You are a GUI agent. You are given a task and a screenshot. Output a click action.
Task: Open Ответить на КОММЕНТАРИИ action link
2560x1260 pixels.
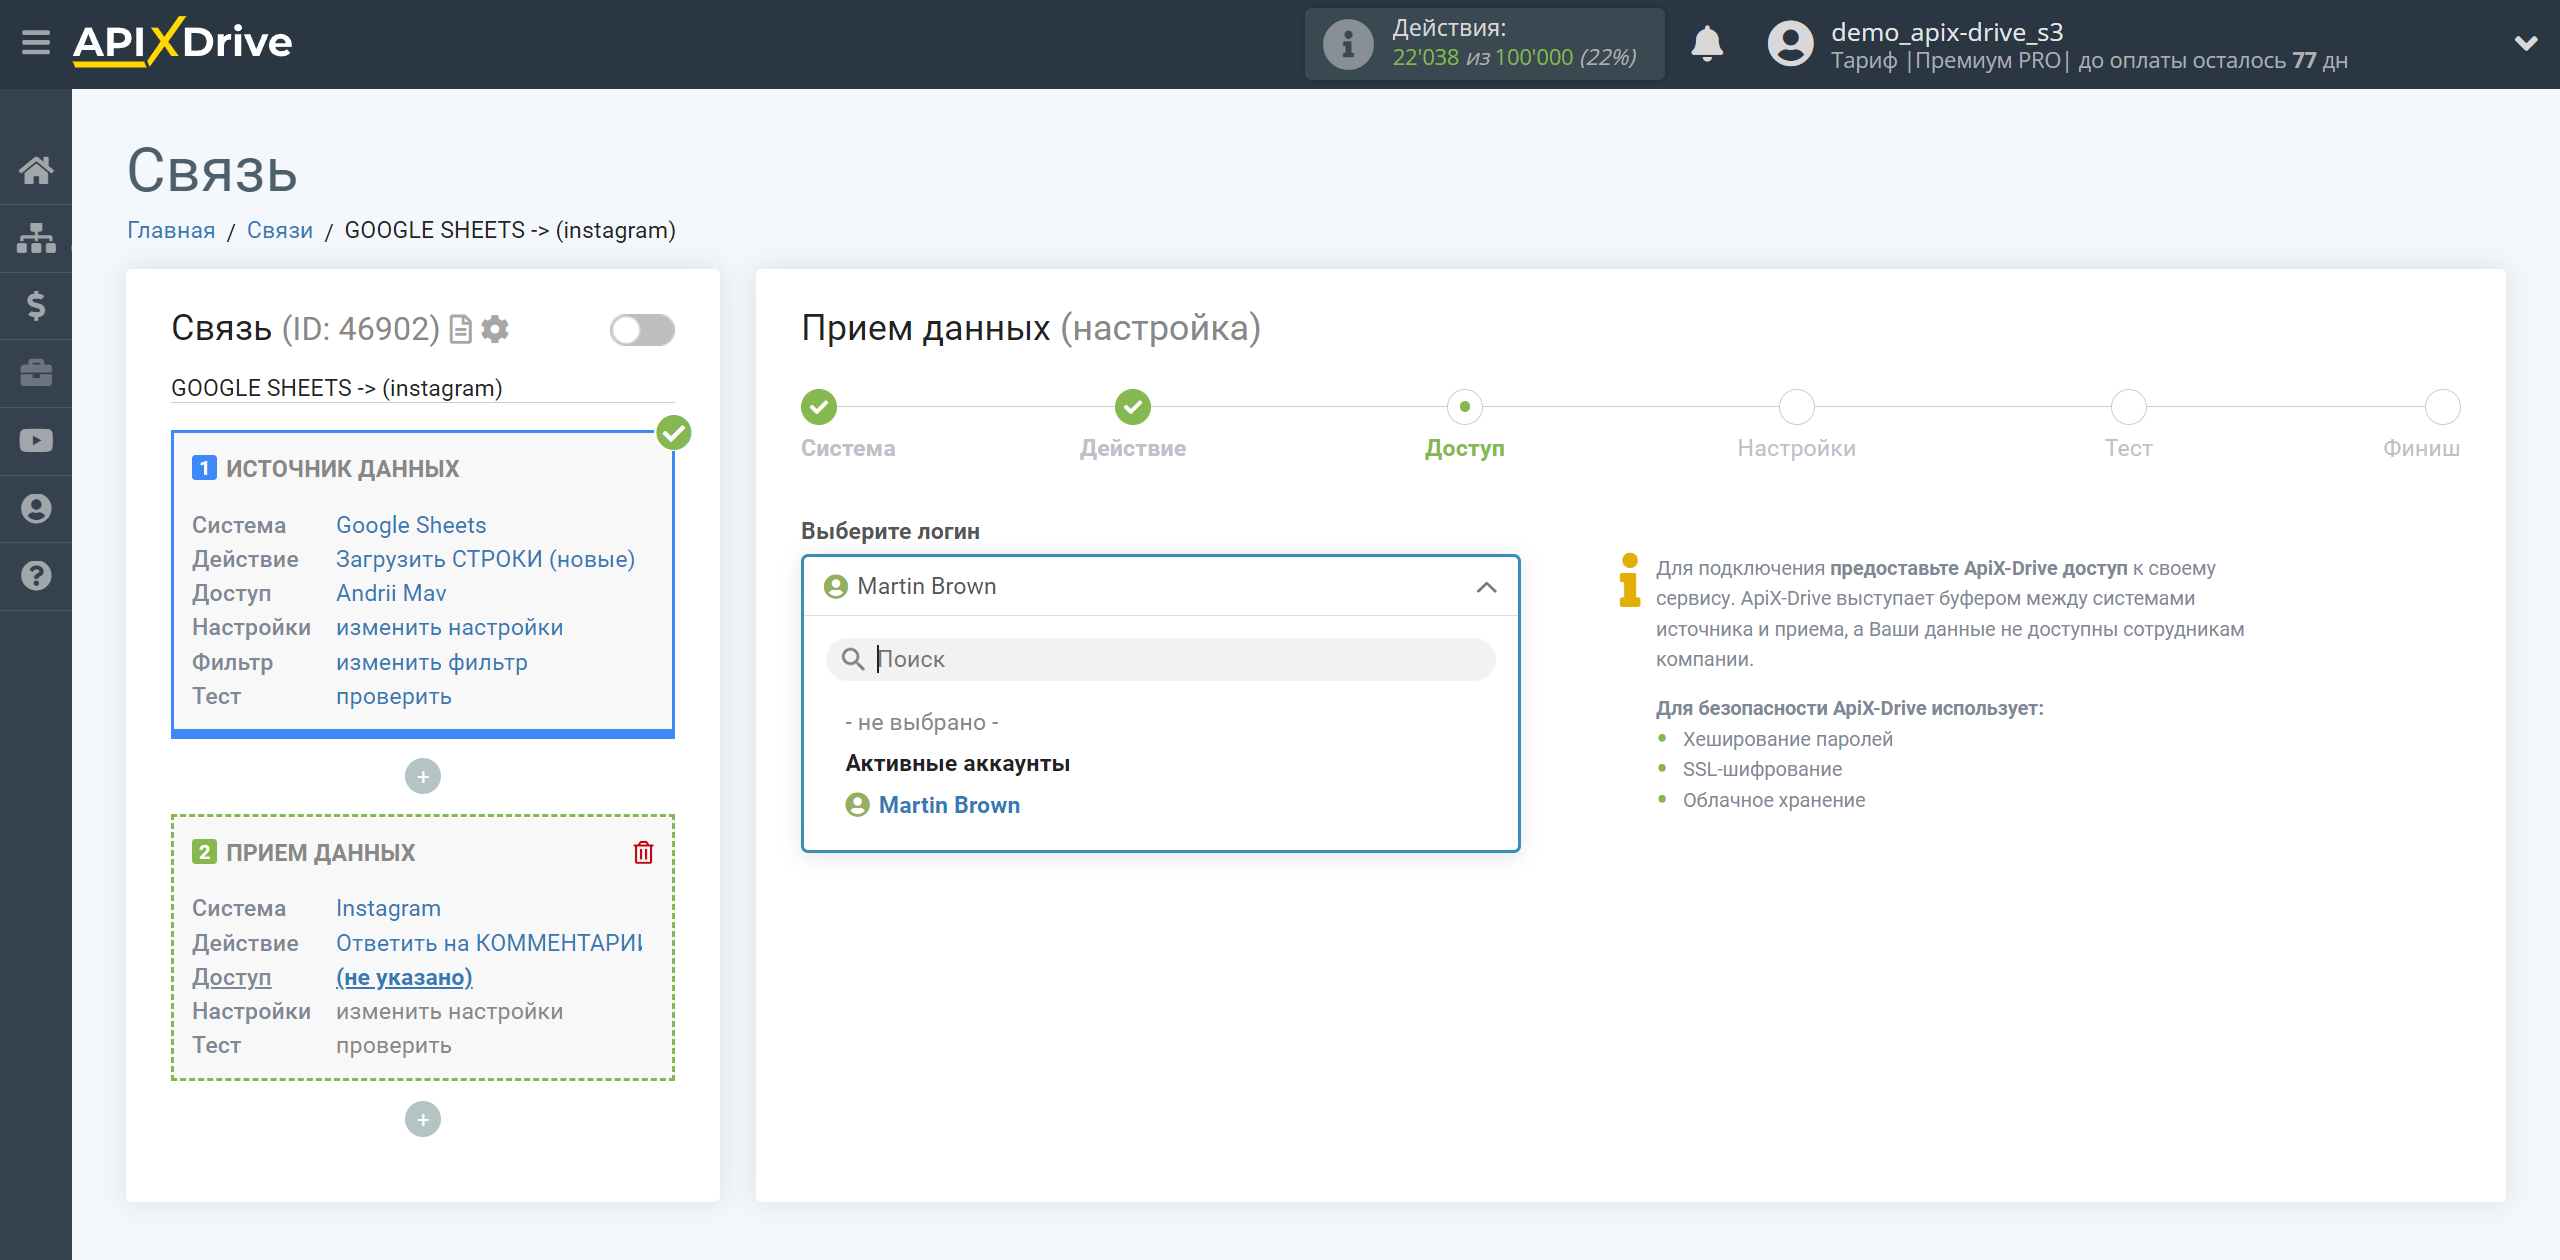tap(489, 943)
